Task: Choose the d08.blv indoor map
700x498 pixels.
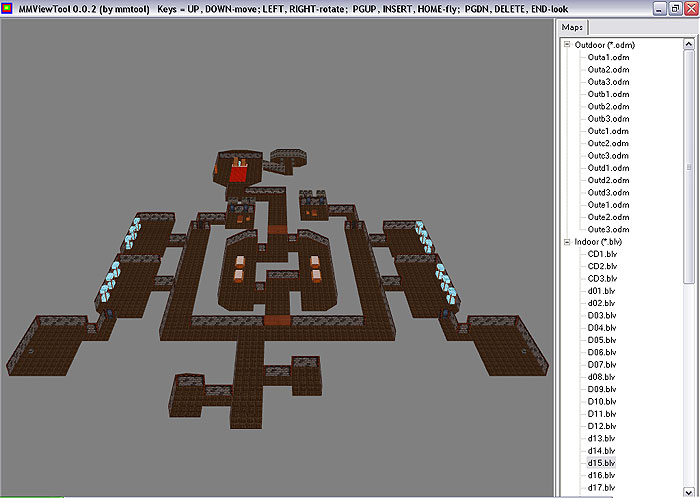Action: [602, 377]
